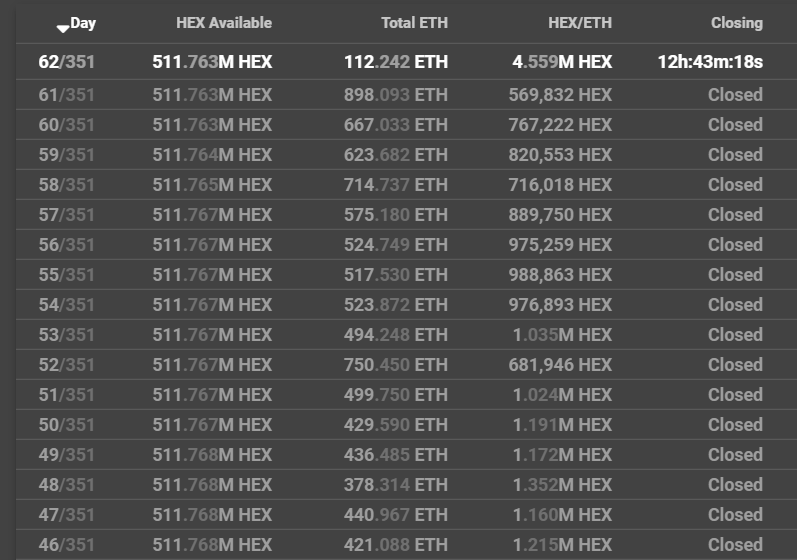
Task: Click the Closing column header
Action: [737, 23]
